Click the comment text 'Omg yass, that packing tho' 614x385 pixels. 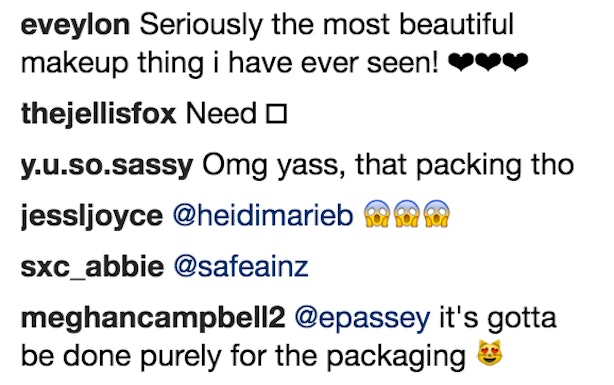click(388, 165)
